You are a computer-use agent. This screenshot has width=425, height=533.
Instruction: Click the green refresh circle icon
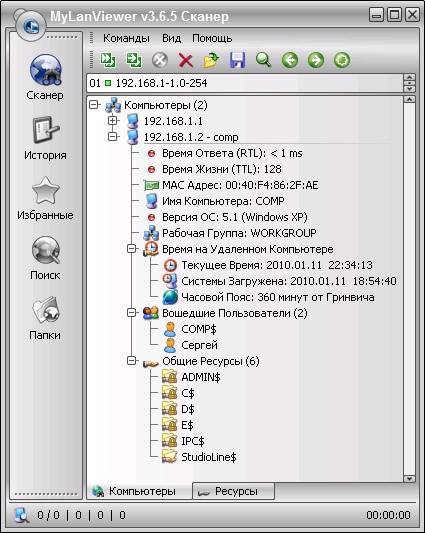(342, 61)
